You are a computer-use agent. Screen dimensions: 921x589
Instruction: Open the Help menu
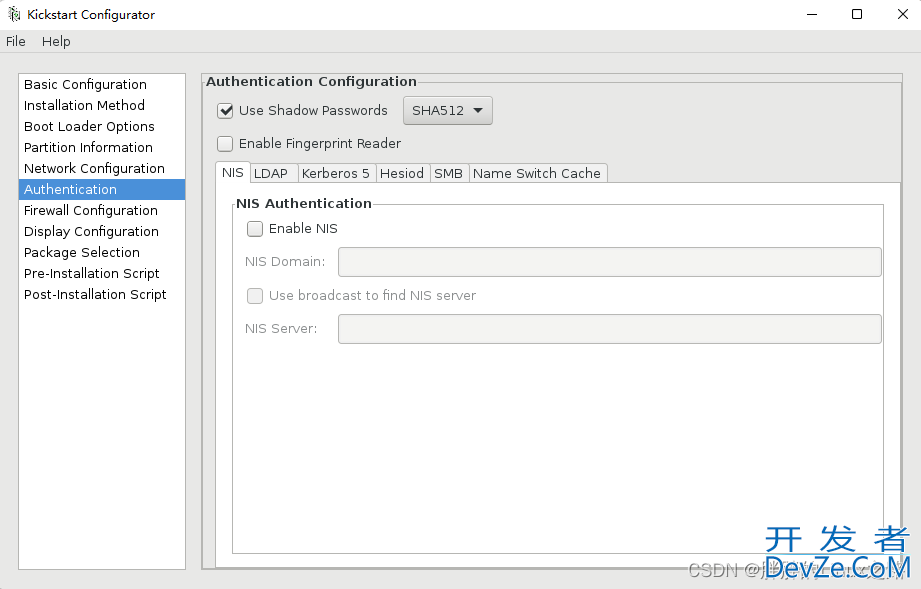pos(56,42)
